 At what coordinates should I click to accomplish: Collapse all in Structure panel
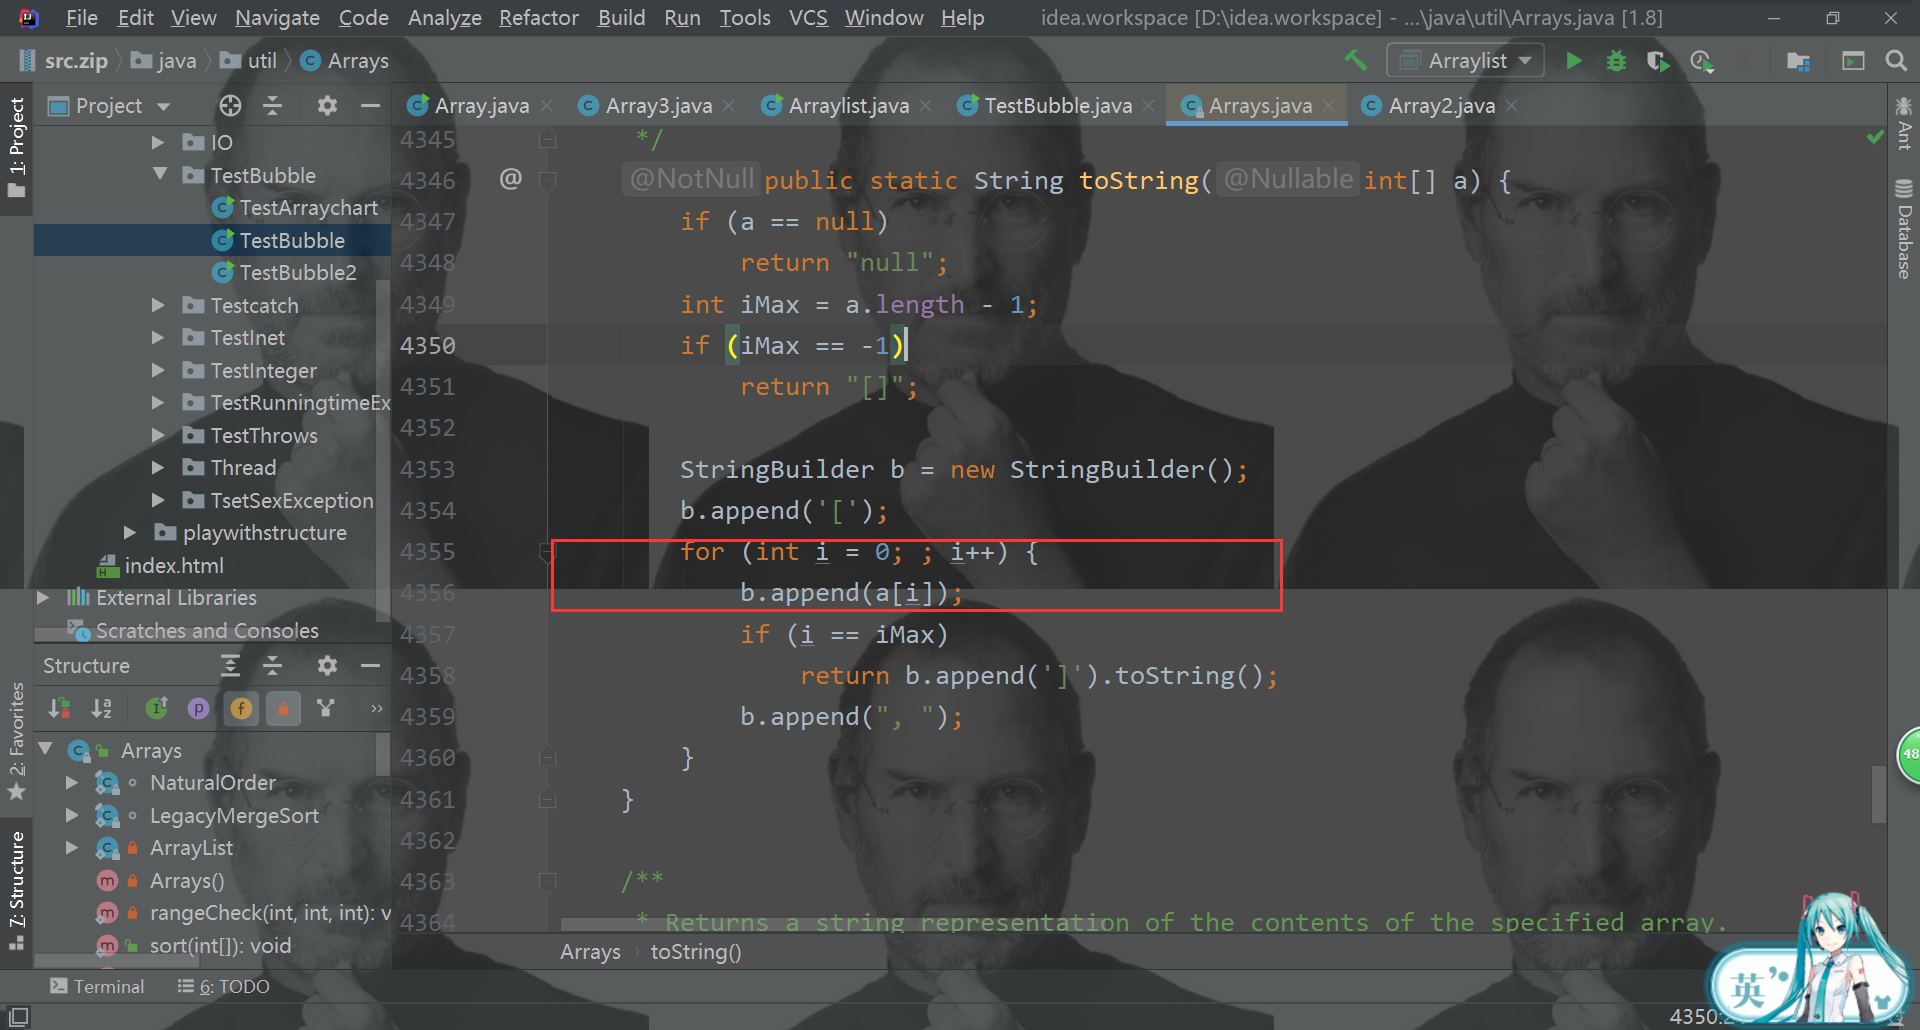[x=273, y=666]
